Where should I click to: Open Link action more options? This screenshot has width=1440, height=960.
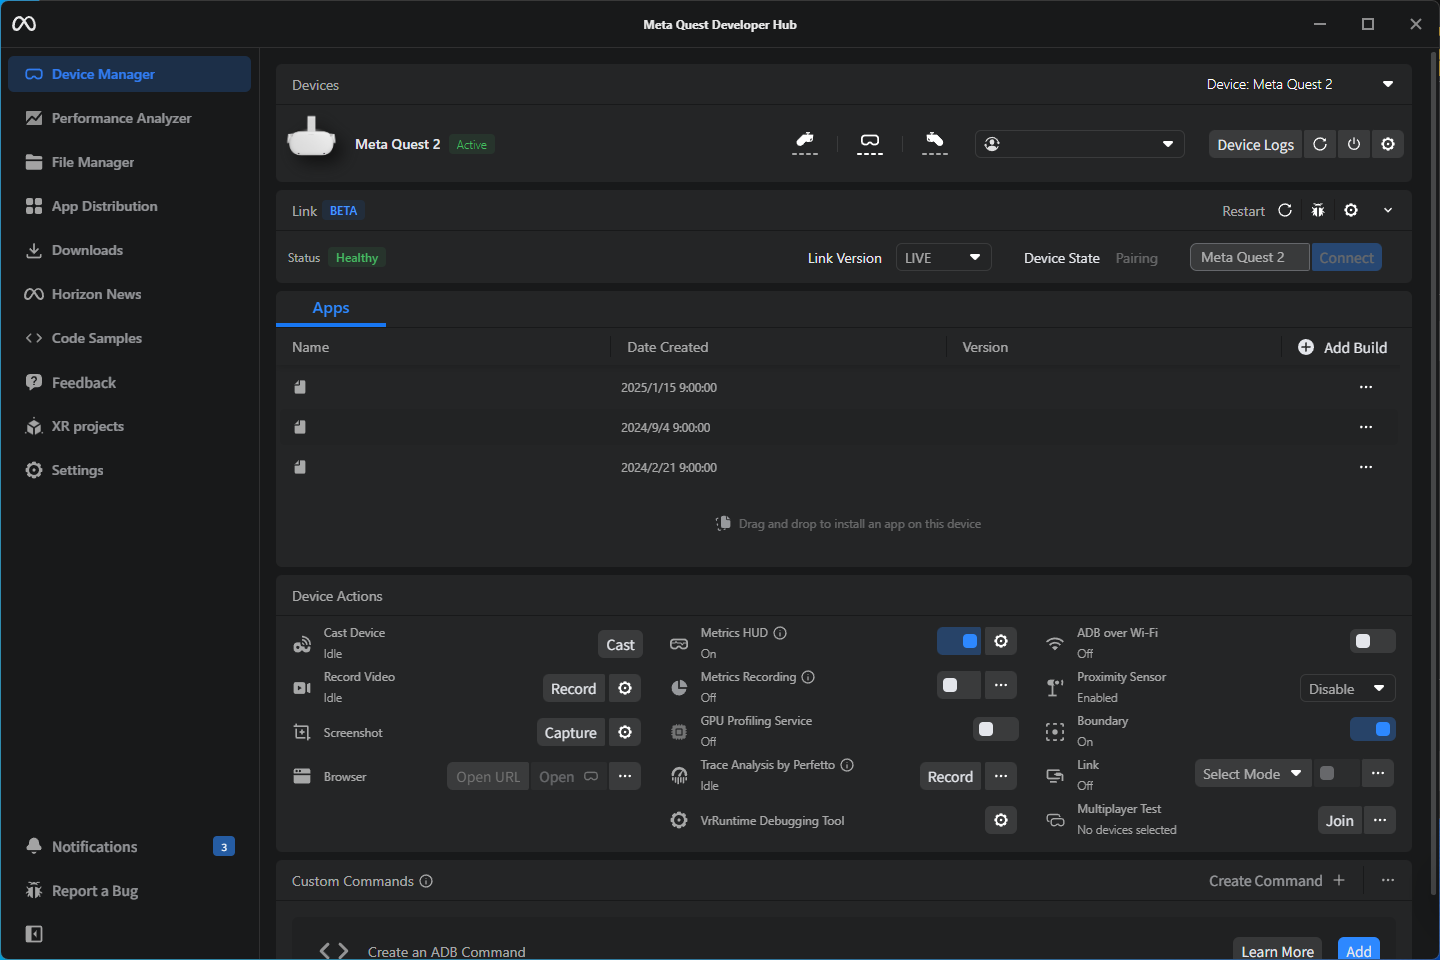click(1378, 773)
